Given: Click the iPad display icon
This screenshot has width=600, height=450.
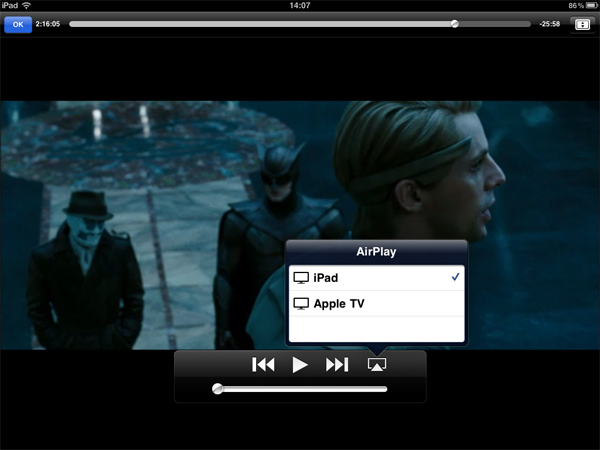Looking at the screenshot, I should [x=301, y=278].
